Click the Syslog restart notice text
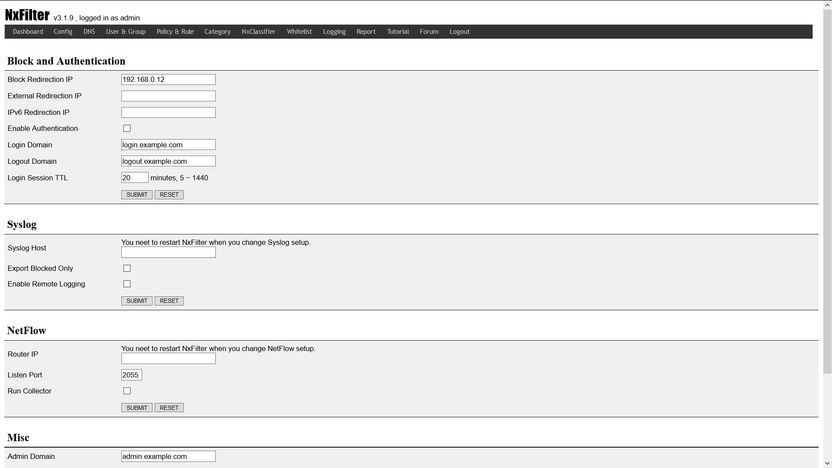The image size is (832, 468). (x=216, y=242)
